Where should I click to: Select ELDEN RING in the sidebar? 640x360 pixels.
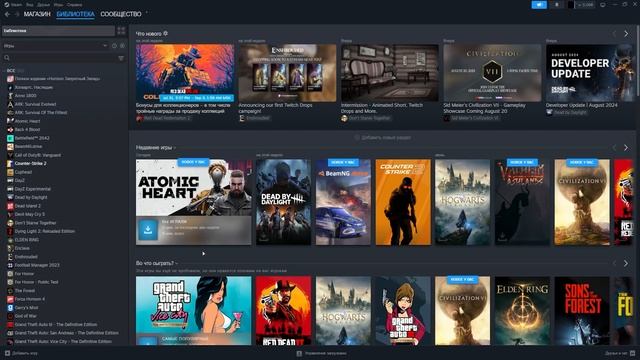(27, 240)
